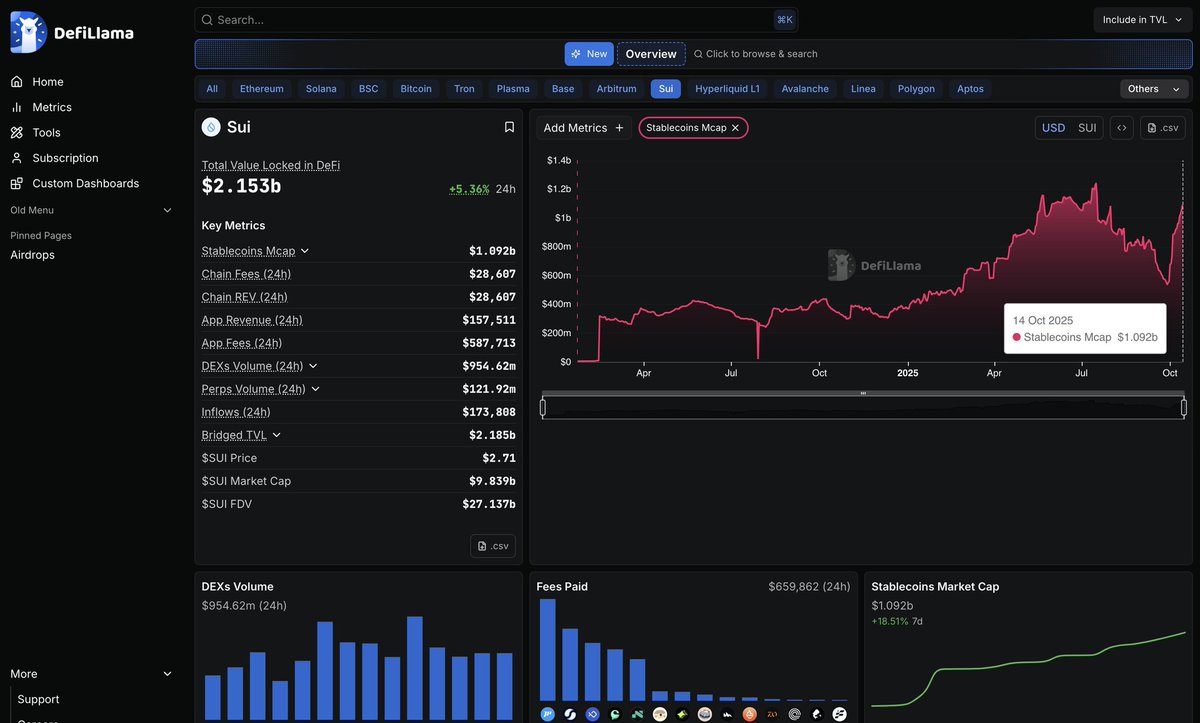The width and height of the screenshot is (1200, 723).
Task: Expand Bridged TVL row
Action: pyautogui.click(x=277, y=435)
